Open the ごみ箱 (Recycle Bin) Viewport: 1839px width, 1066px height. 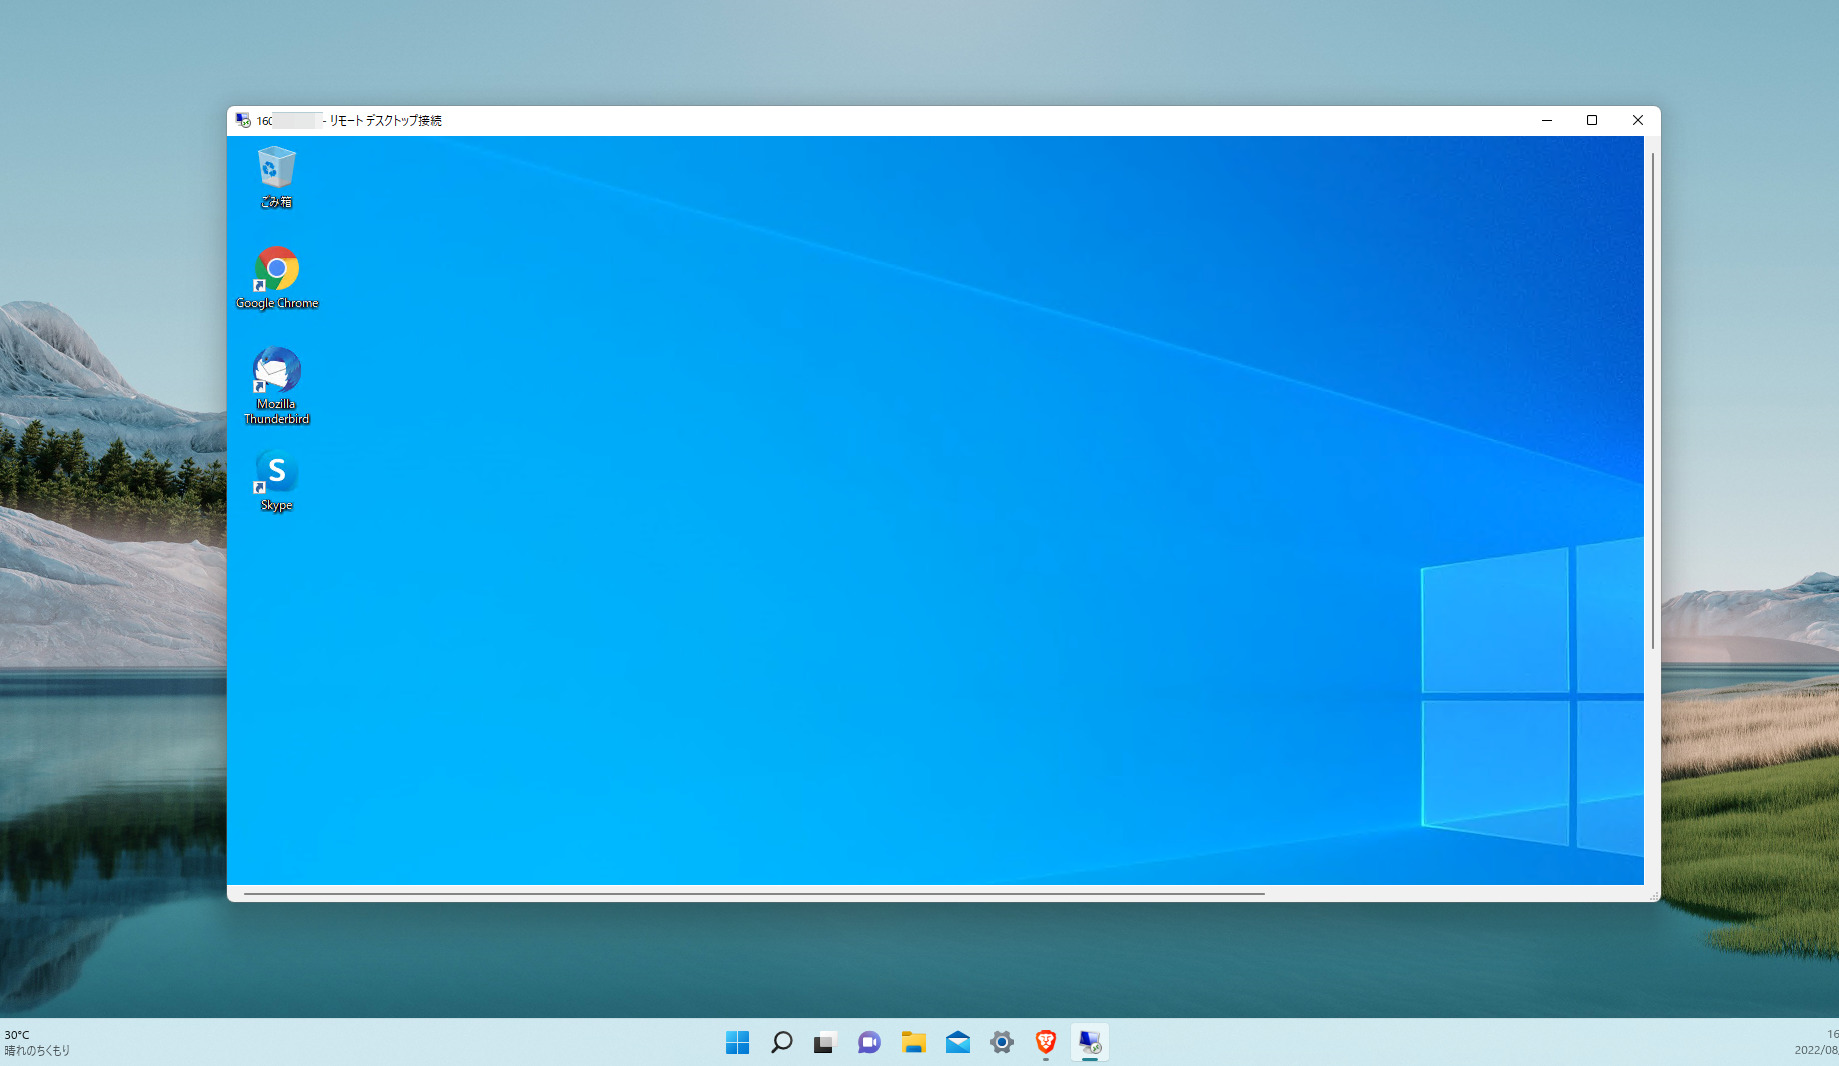click(x=275, y=168)
